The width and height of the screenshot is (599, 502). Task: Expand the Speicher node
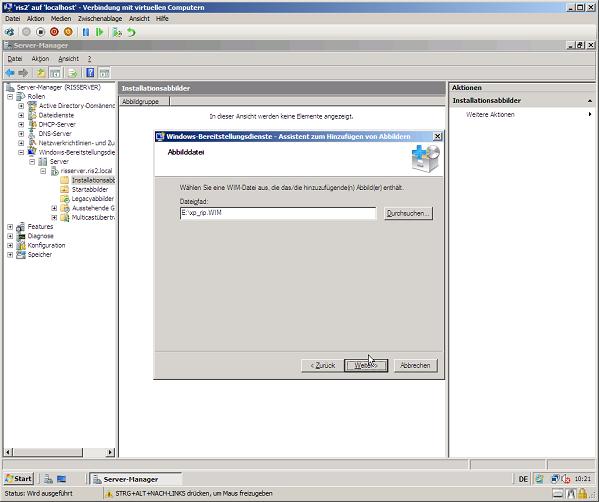tap(10, 254)
